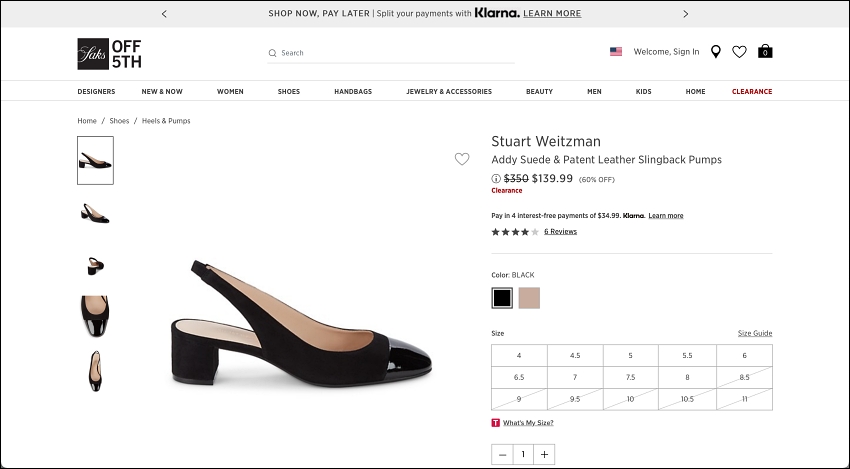Open the Klarna Learn More banner link
The width and height of the screenshot is (850, 469).
pyautogui.click(x=552, y=14)
